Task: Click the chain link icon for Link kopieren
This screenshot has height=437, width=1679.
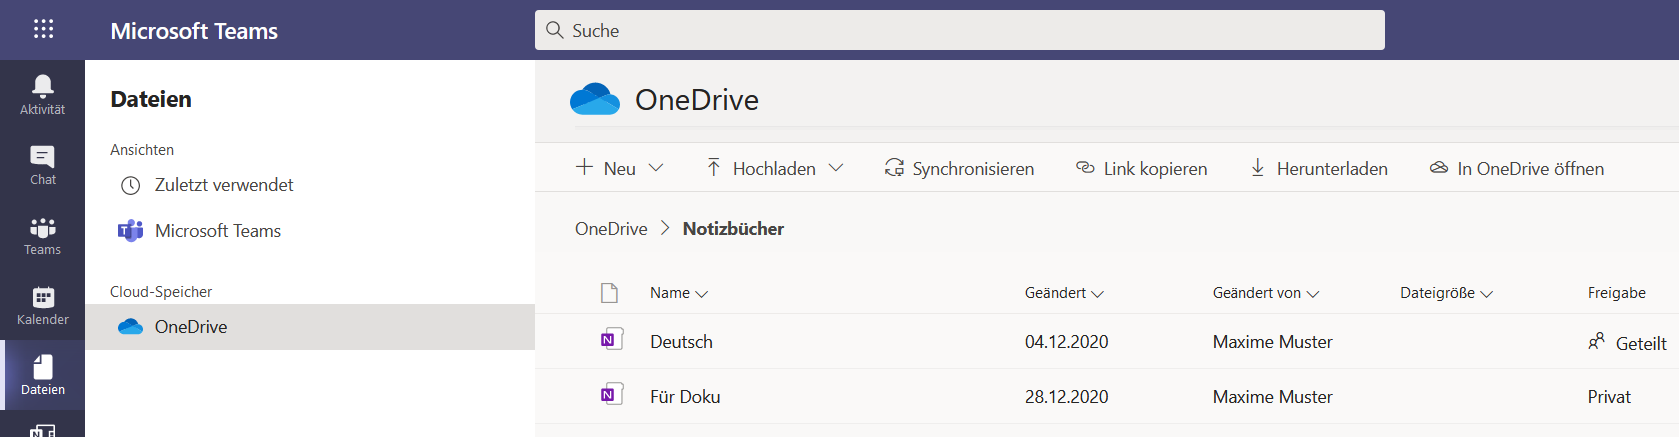Action: pyautogui.click(x=1085, y=167)
